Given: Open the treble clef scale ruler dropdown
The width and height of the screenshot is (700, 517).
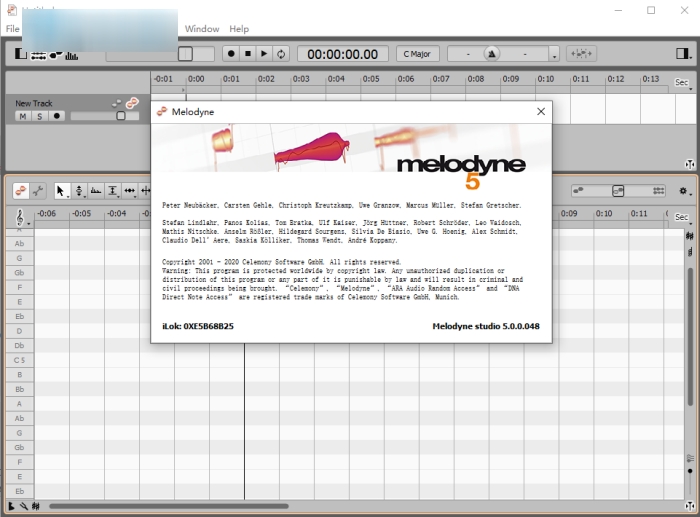Looking at the screenshot, I should pos(21,217).
